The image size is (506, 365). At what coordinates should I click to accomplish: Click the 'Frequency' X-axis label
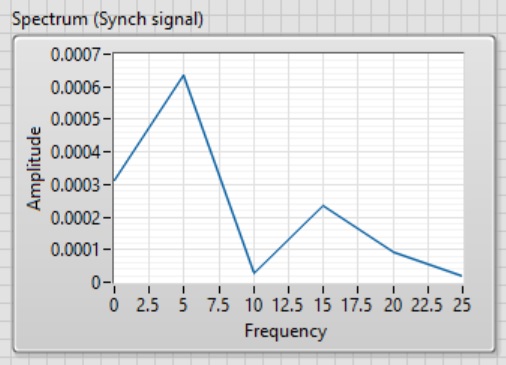(286, 331)
